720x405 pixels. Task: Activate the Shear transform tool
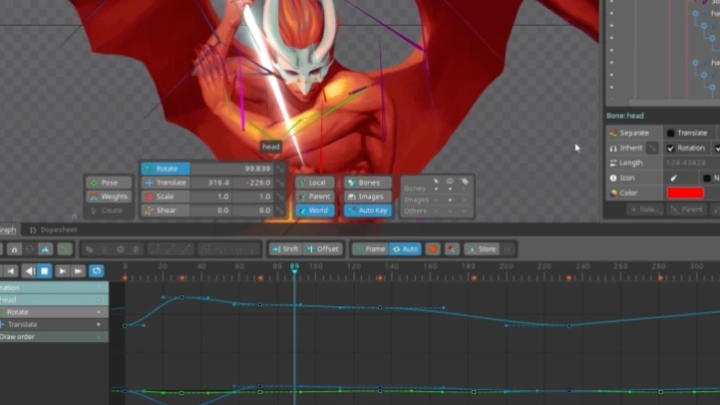pos(166,210)
